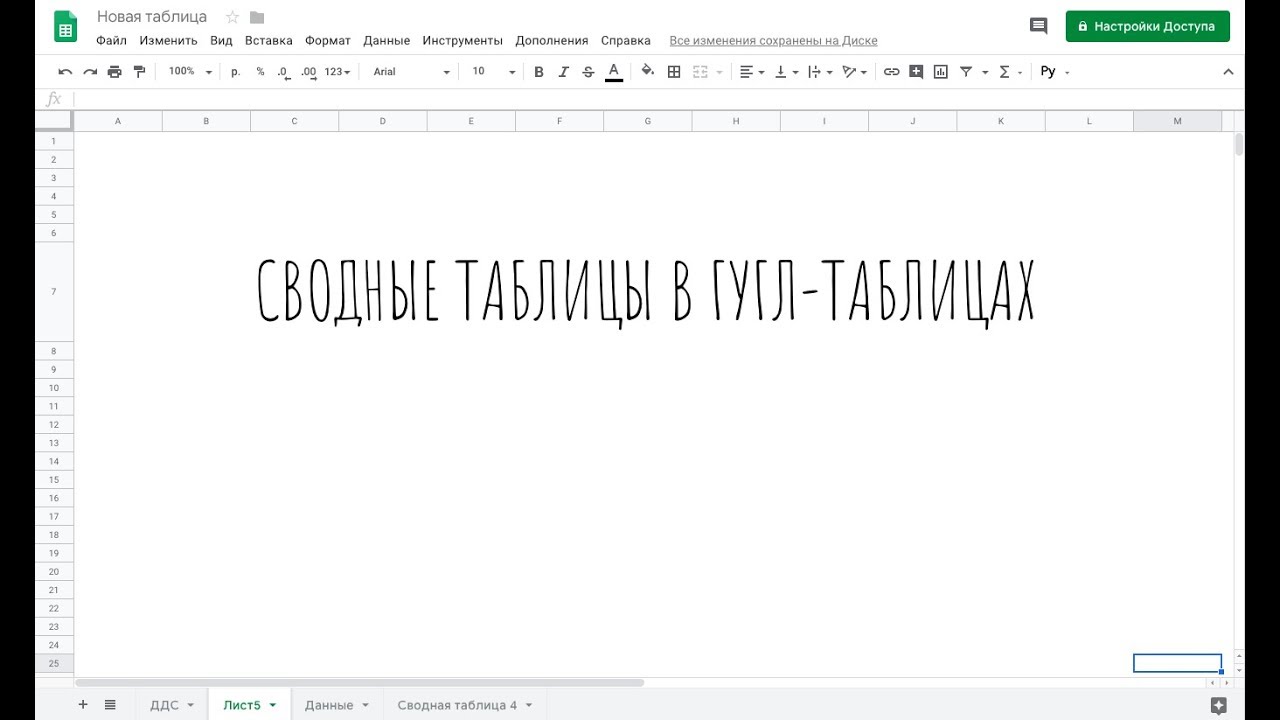Open Google Sheets home via green logo

66,26
